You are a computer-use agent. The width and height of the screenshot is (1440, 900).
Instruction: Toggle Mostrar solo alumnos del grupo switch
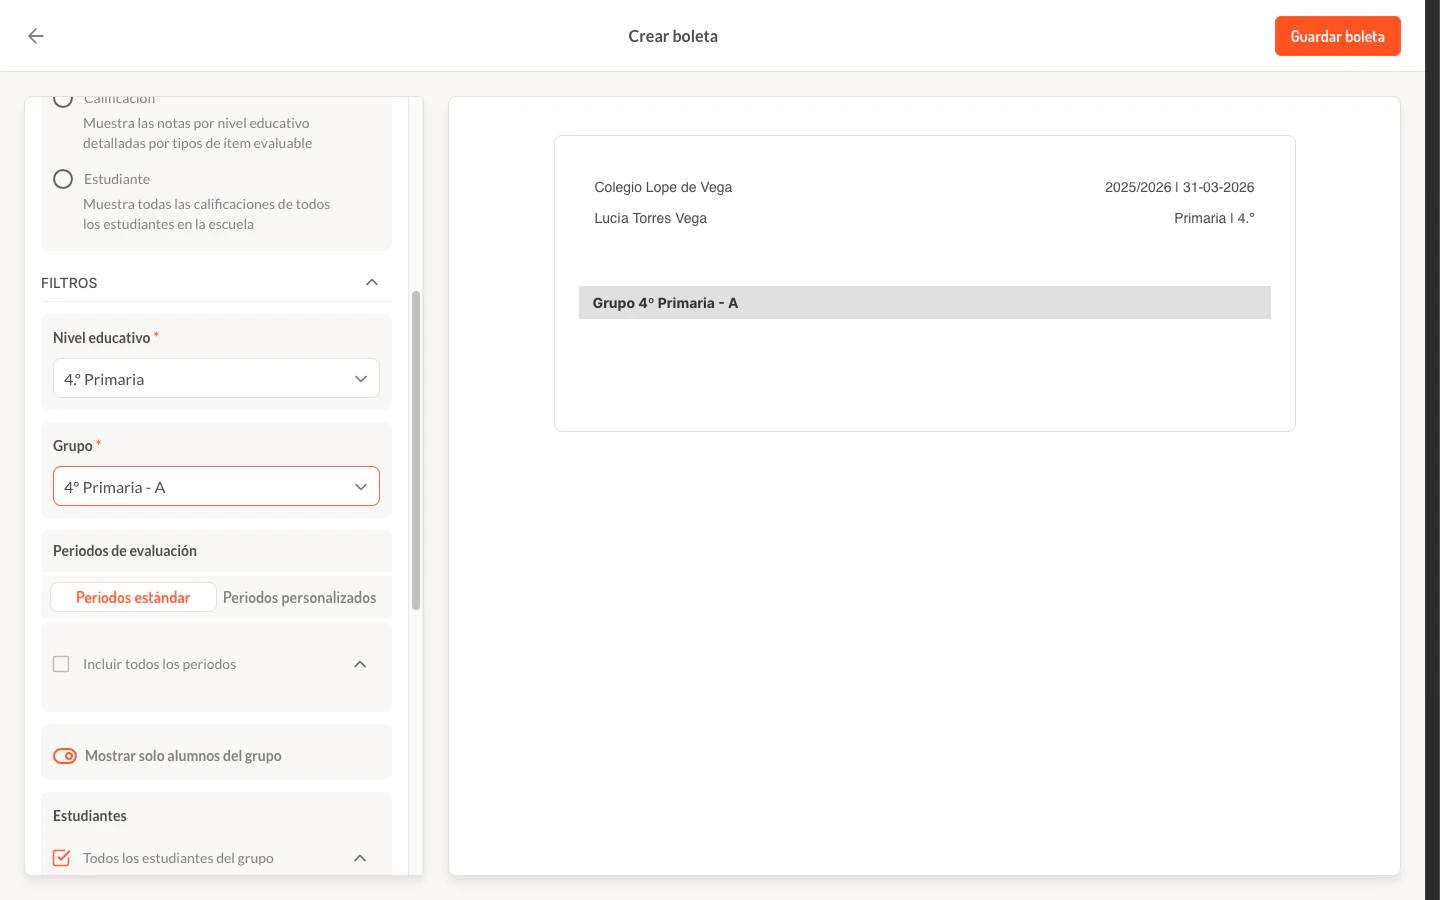pyautogui.click(x=65, y=756)
